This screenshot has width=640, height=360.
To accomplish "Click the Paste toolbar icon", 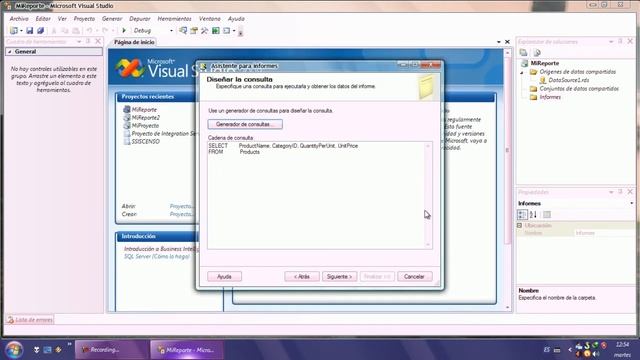I will point(76,31).
